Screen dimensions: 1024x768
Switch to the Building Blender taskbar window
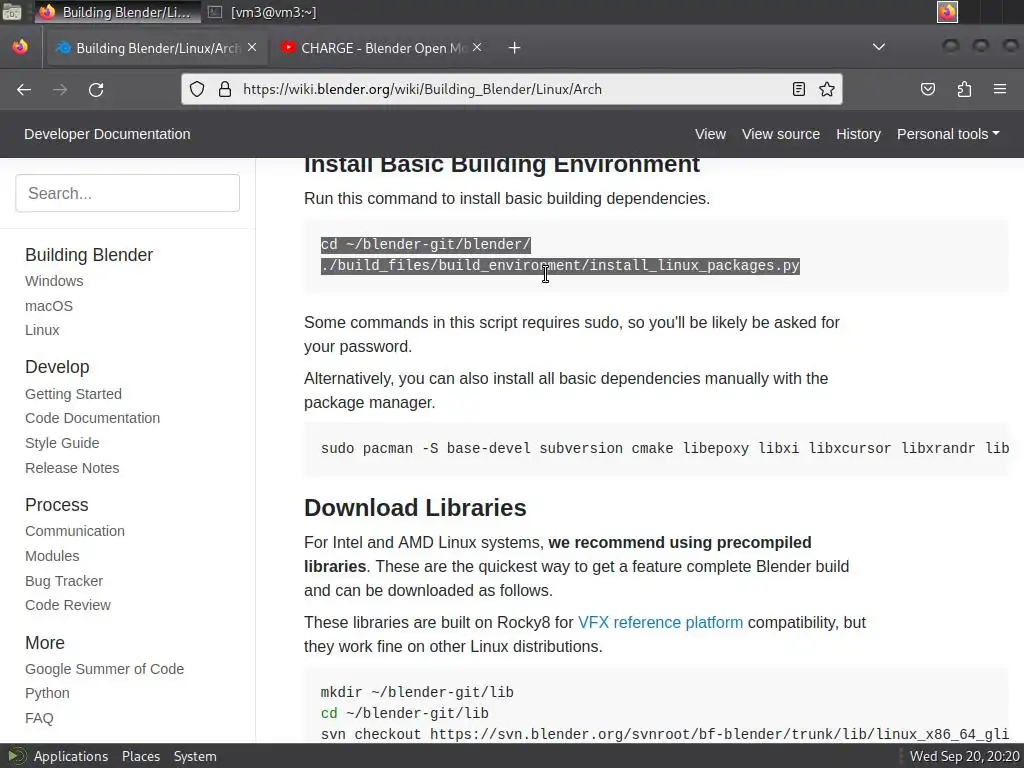118,12
